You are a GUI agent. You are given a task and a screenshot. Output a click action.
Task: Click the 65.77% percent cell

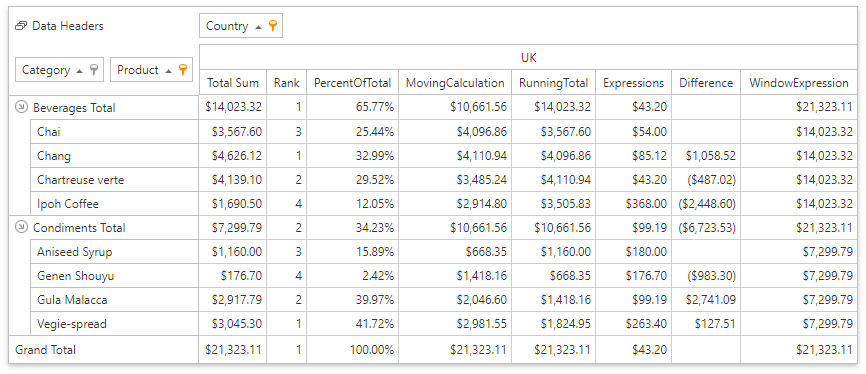[x=352, y=108]
